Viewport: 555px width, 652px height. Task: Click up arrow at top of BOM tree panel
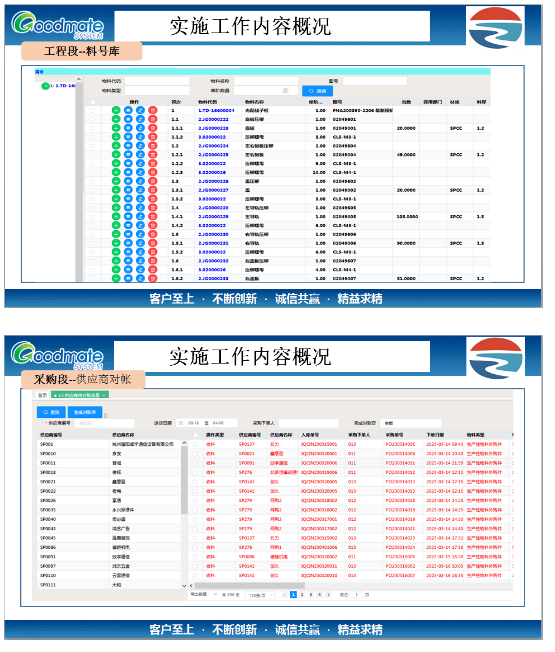click(79, 79)
